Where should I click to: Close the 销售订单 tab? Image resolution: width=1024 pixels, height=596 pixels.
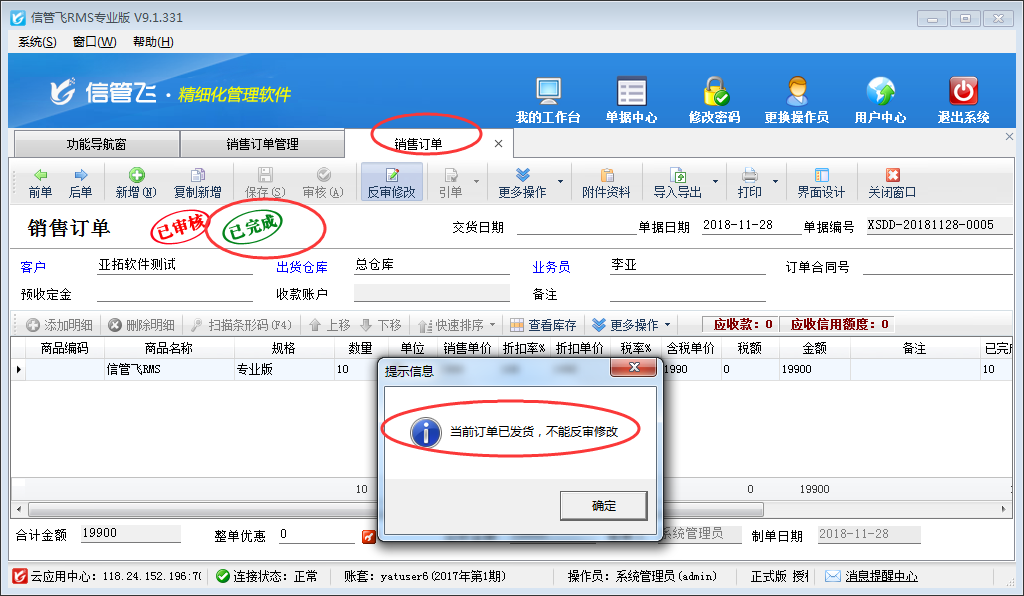click(x=498, y=144)
